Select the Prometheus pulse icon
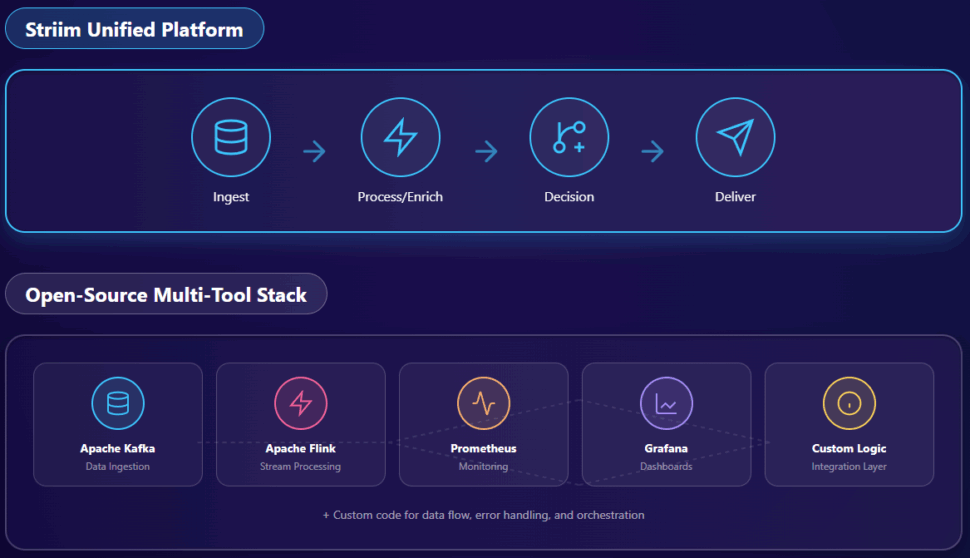This screenshot has width=970, height=558. pos(484,403)
